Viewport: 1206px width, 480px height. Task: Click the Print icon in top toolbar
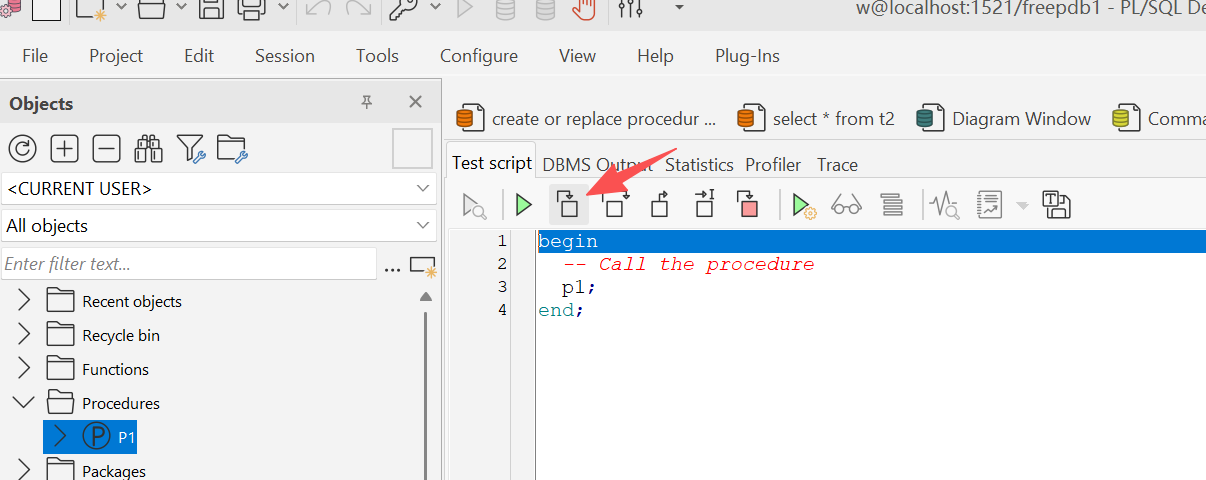tap(251, 10)
